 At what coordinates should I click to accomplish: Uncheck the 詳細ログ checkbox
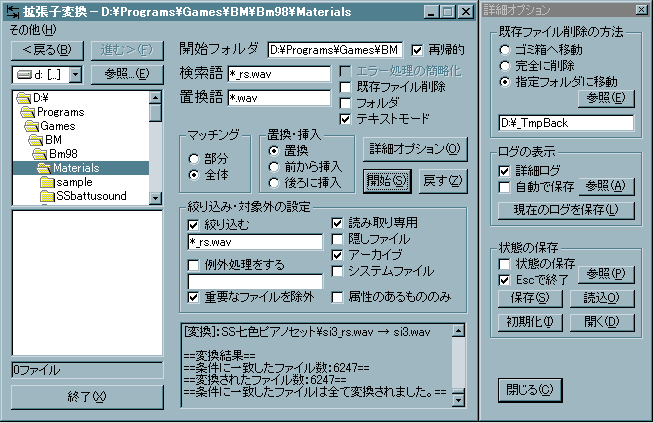click(506, 171)
